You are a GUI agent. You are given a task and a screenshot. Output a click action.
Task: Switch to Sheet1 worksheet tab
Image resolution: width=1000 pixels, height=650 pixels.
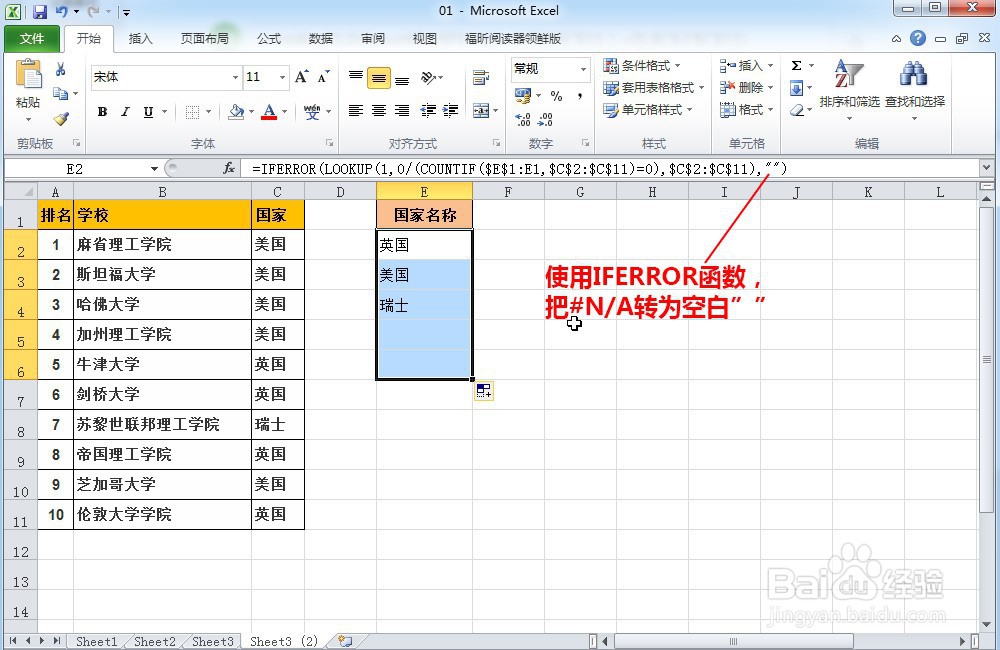point(96,641)
